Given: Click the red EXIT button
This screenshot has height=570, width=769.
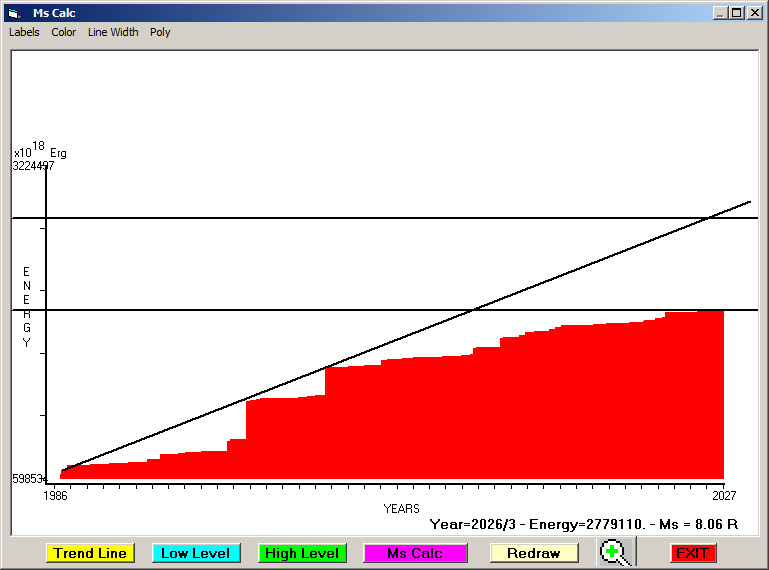Looking at the screenshot, I should point(692,553).
